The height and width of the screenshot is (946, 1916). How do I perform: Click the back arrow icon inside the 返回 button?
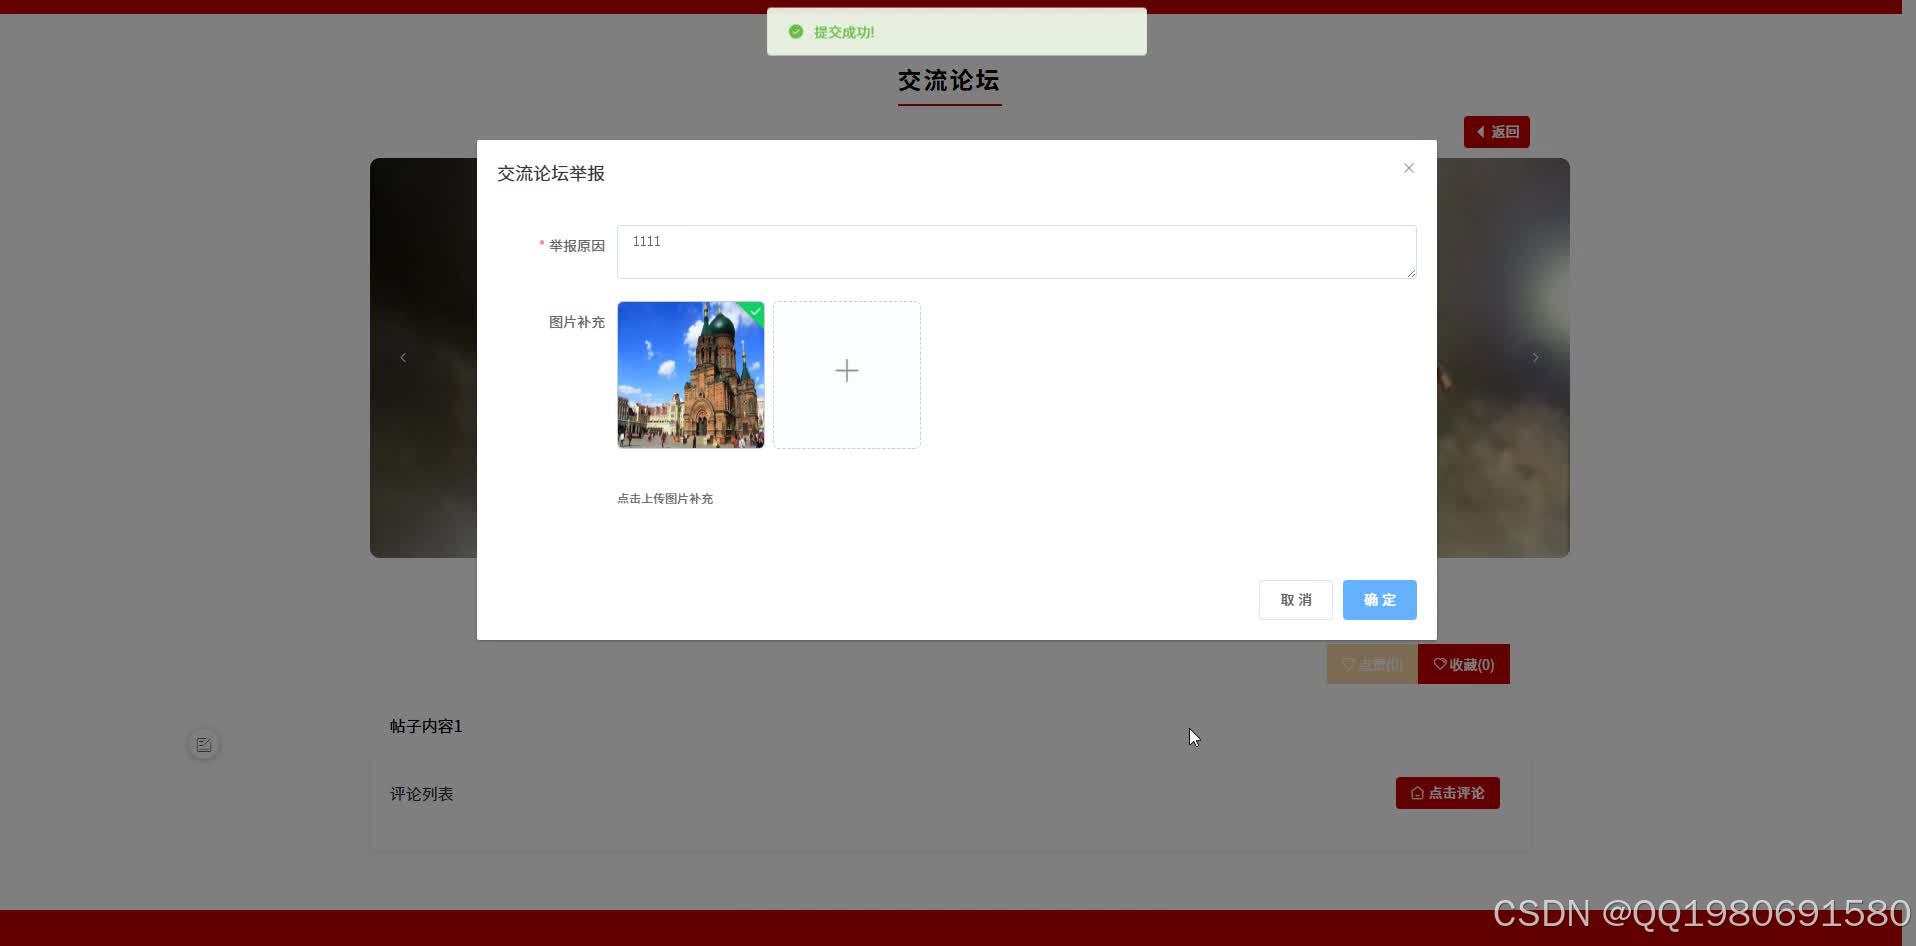pyautogui.click(x=1481, y=131)
